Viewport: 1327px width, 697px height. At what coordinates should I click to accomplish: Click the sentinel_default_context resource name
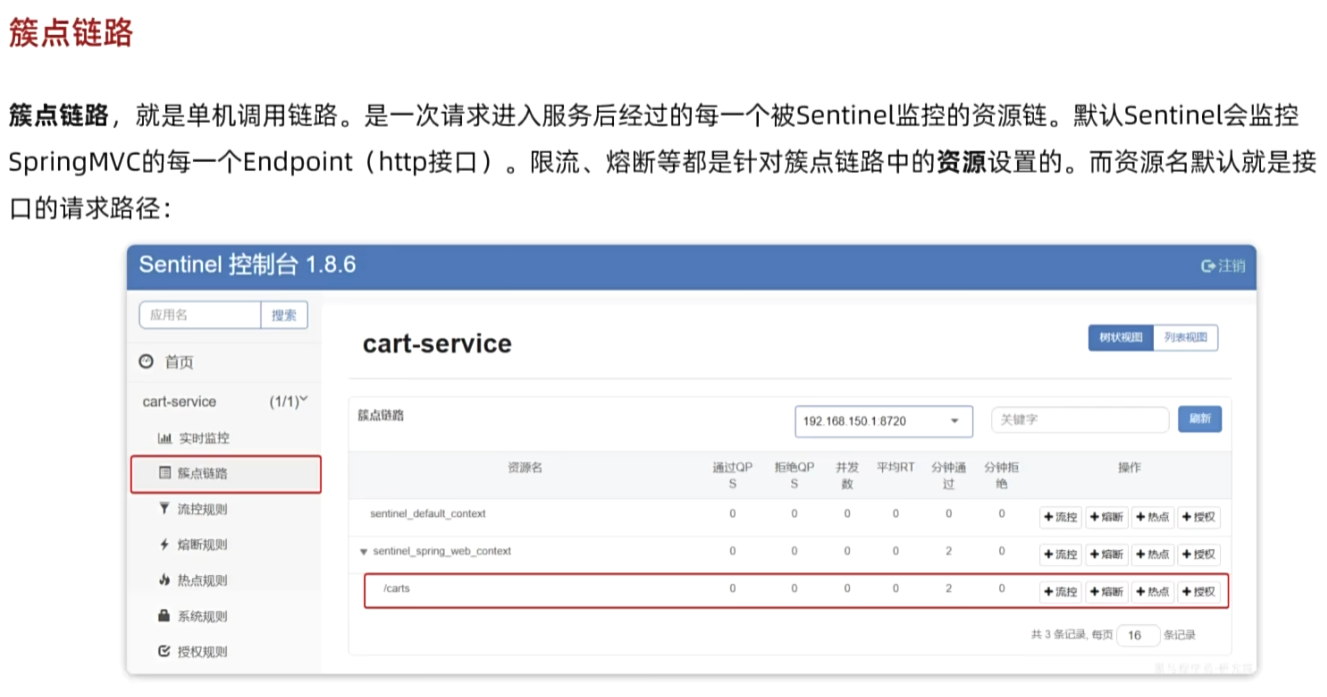[x=428, y=514]
